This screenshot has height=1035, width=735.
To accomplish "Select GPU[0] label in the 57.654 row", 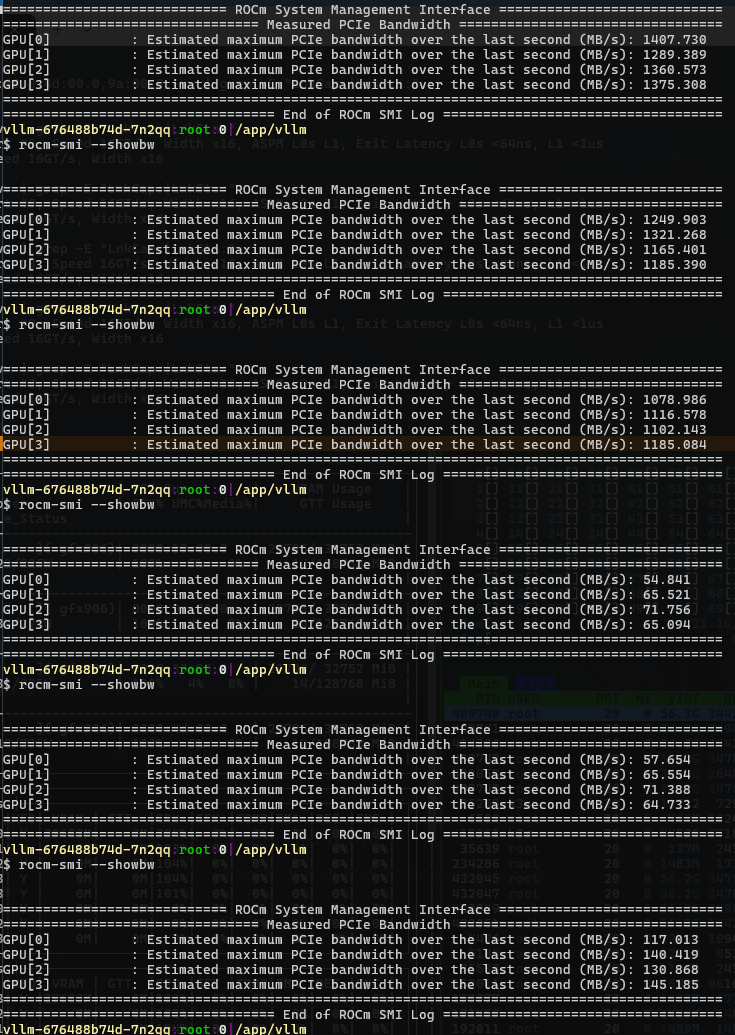I will (26, 760).
